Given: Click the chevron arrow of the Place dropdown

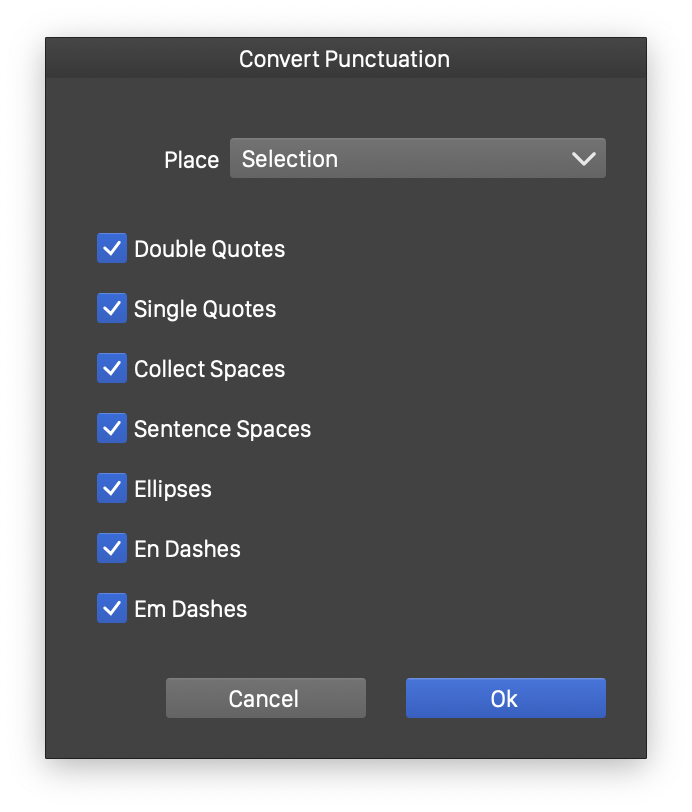Looking at the screenshot, I should (x=583, y=159).
